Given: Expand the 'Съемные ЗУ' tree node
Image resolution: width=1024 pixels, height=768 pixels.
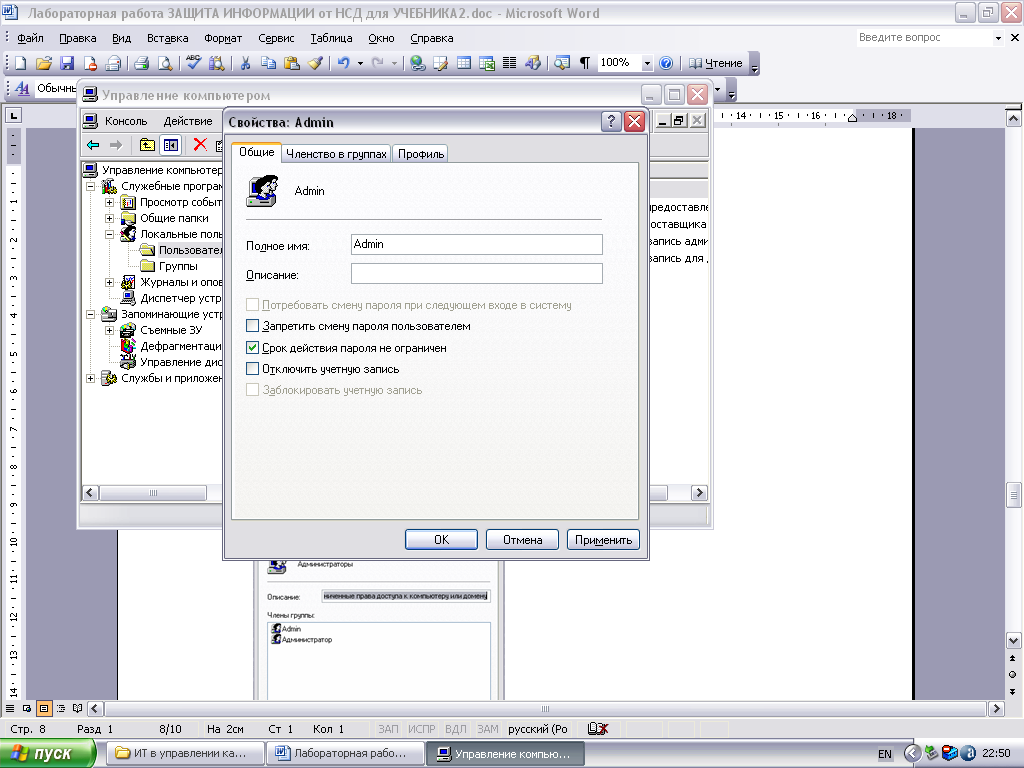Looking at the screenshot, I should 110,330.
